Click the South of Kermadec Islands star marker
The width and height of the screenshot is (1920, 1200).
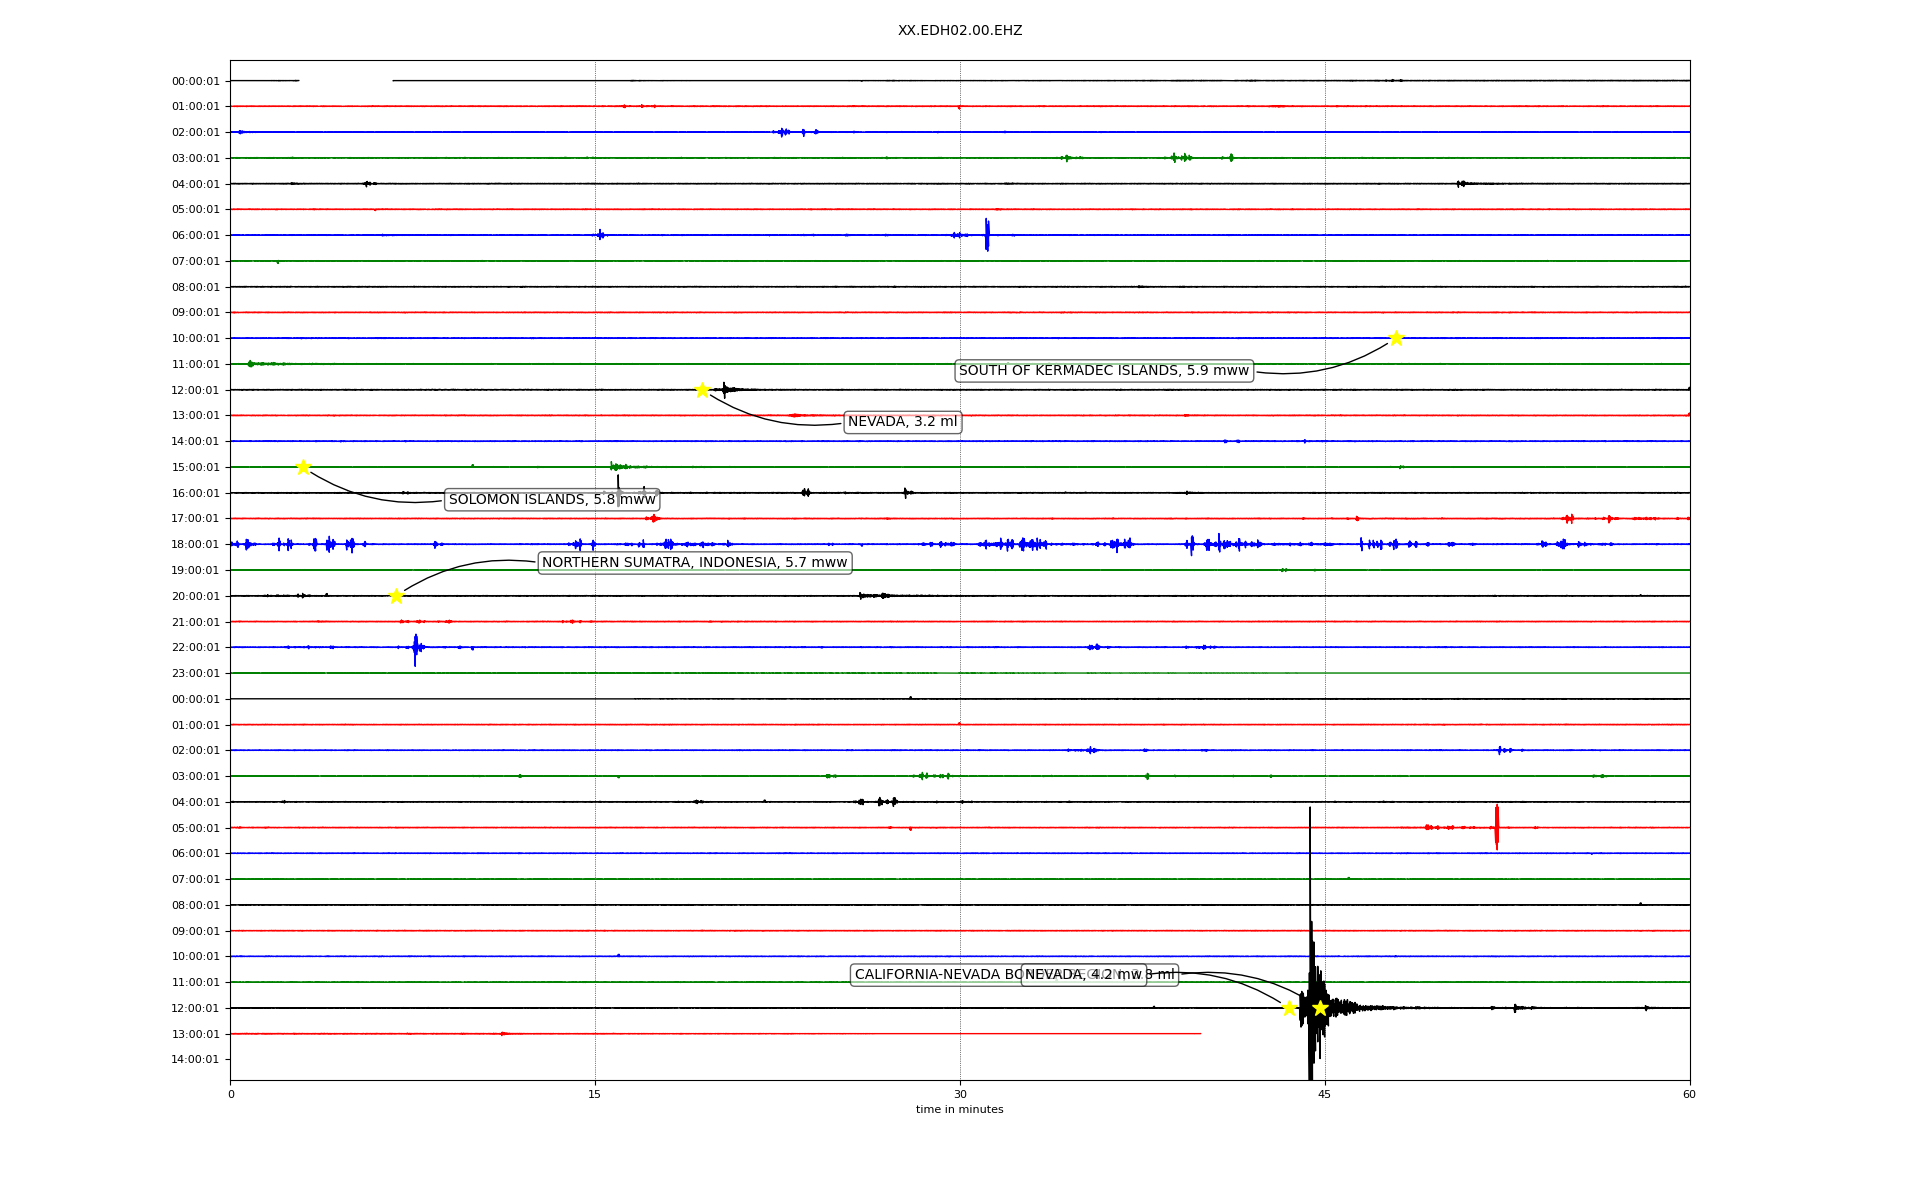pos(1395,338)
